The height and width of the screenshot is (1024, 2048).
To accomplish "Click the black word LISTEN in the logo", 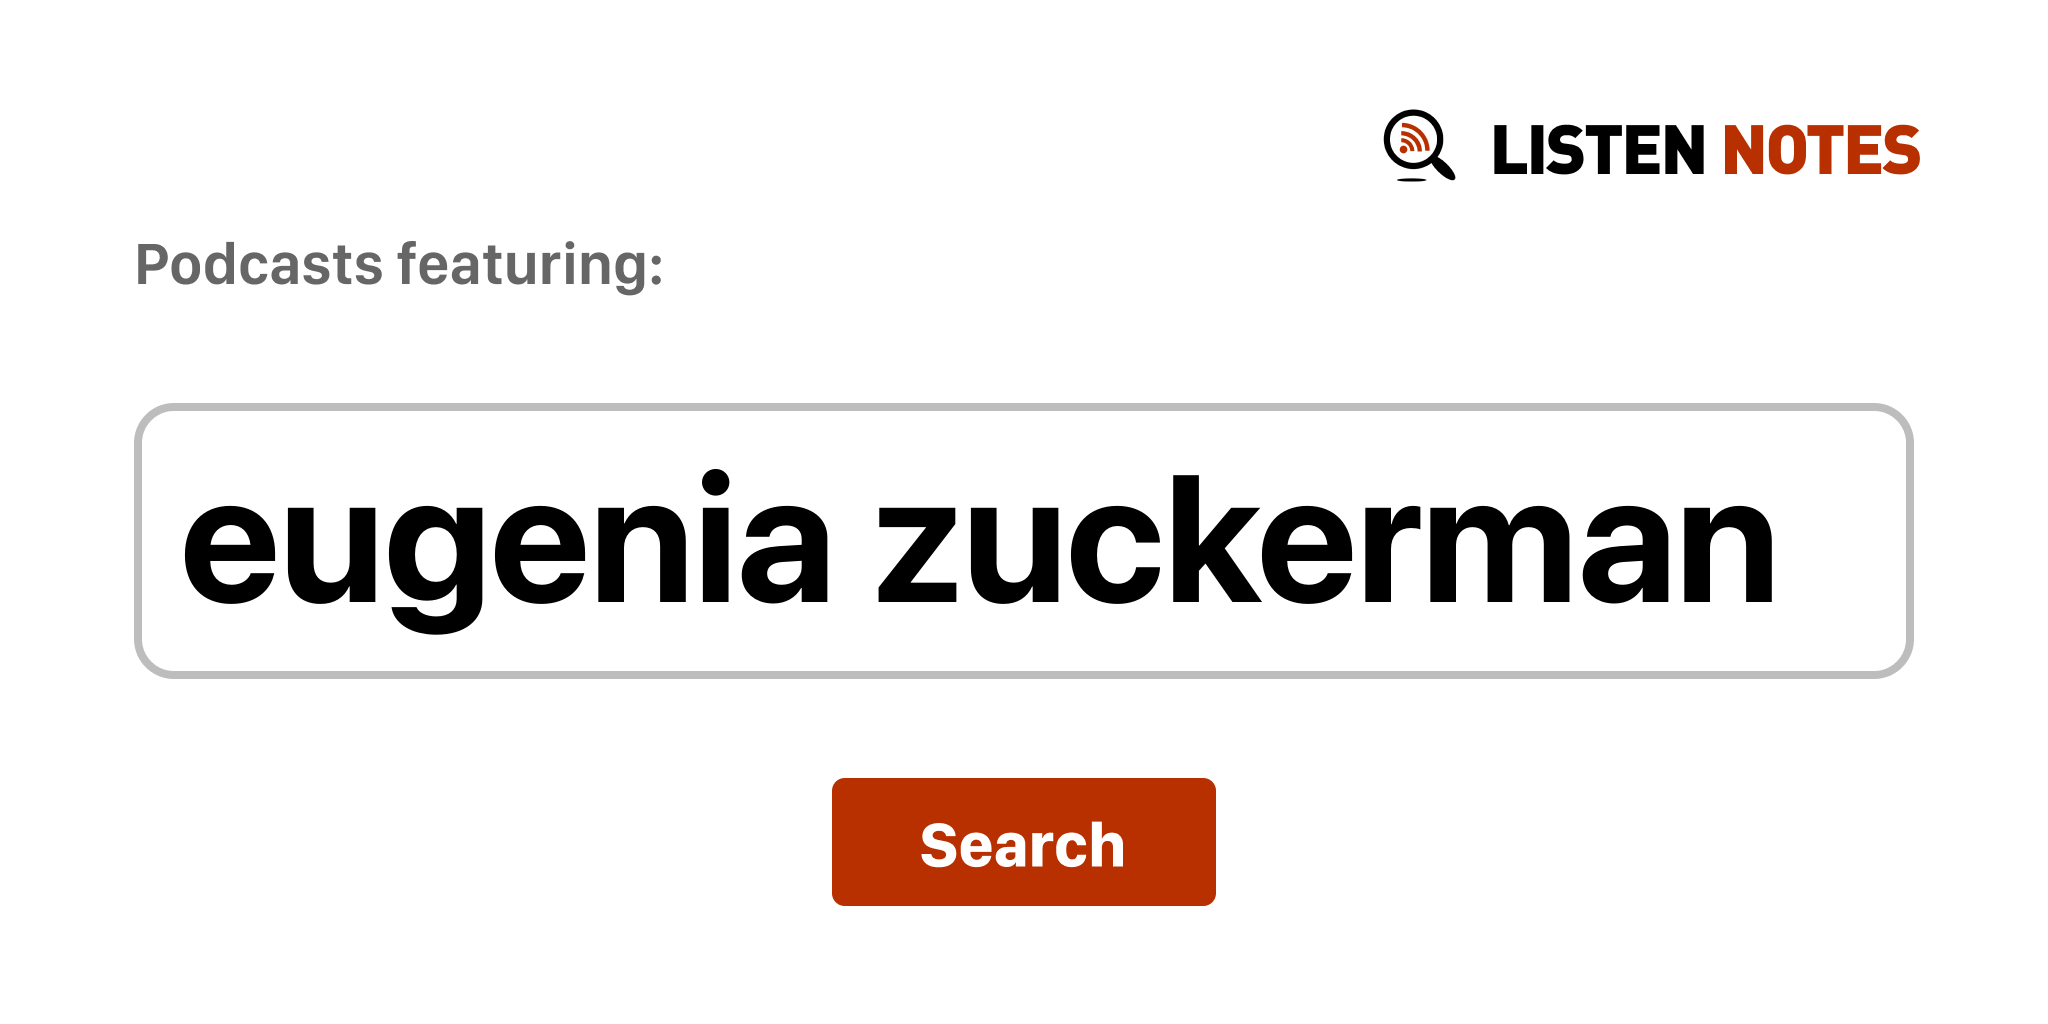I will (1597, 150).
